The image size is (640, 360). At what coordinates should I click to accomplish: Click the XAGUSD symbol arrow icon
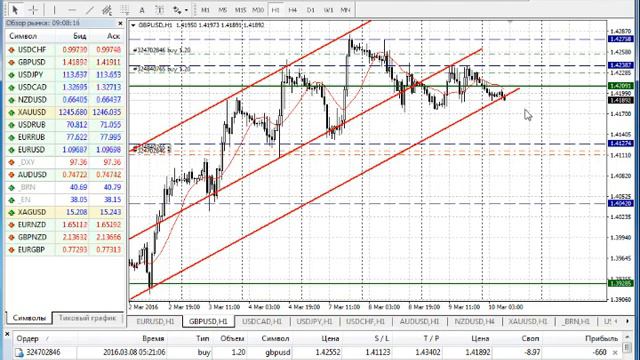pos(11,212)
